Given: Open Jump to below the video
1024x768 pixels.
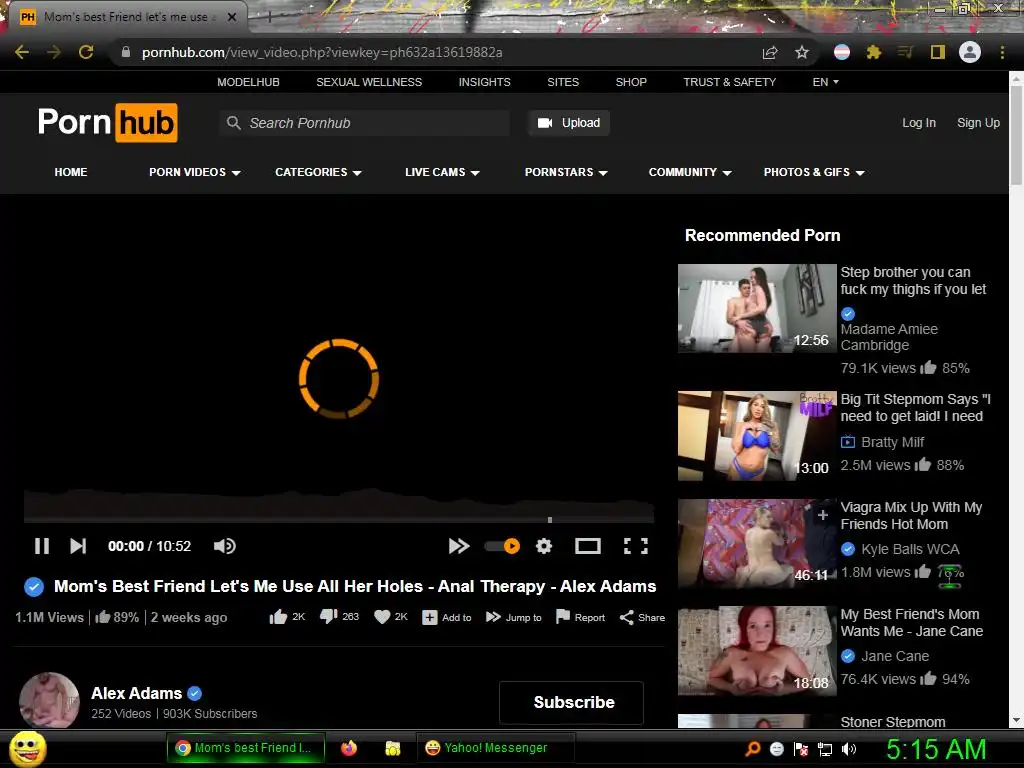Looking at the screenshot, I should [x=514, y=617].
